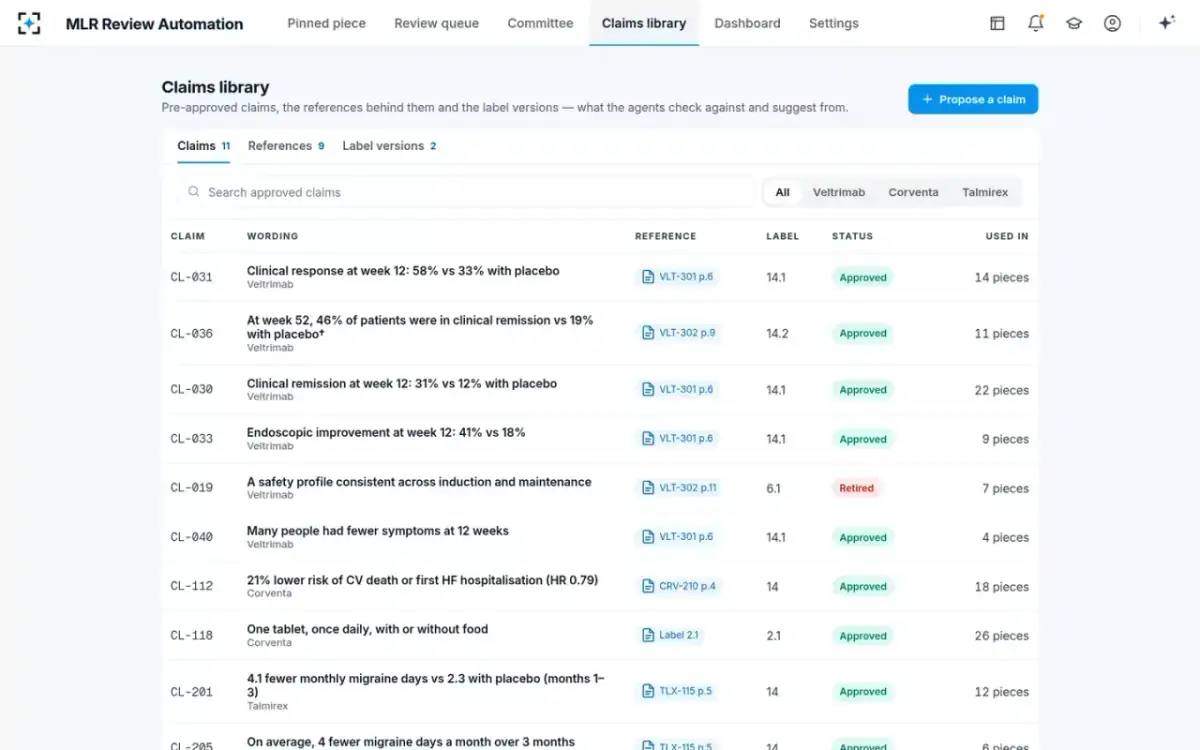Click document icon in CL-033 reference
Image resolution: width=1200 pixels, height=750 pixels.
click(648, 439)
